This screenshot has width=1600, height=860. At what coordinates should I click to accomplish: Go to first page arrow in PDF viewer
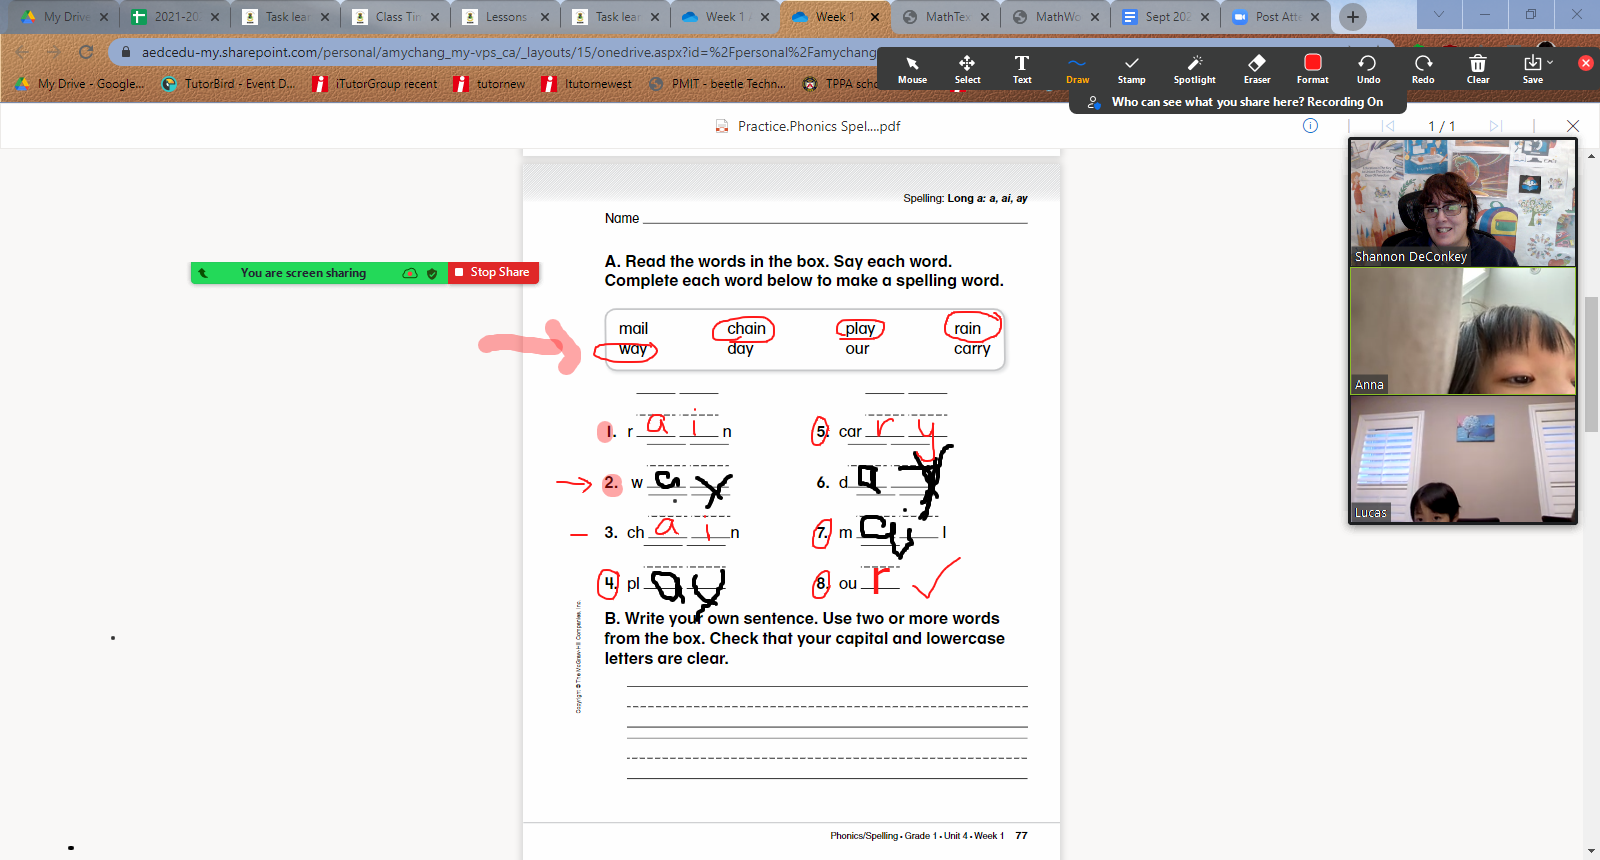click(1388, 126)
